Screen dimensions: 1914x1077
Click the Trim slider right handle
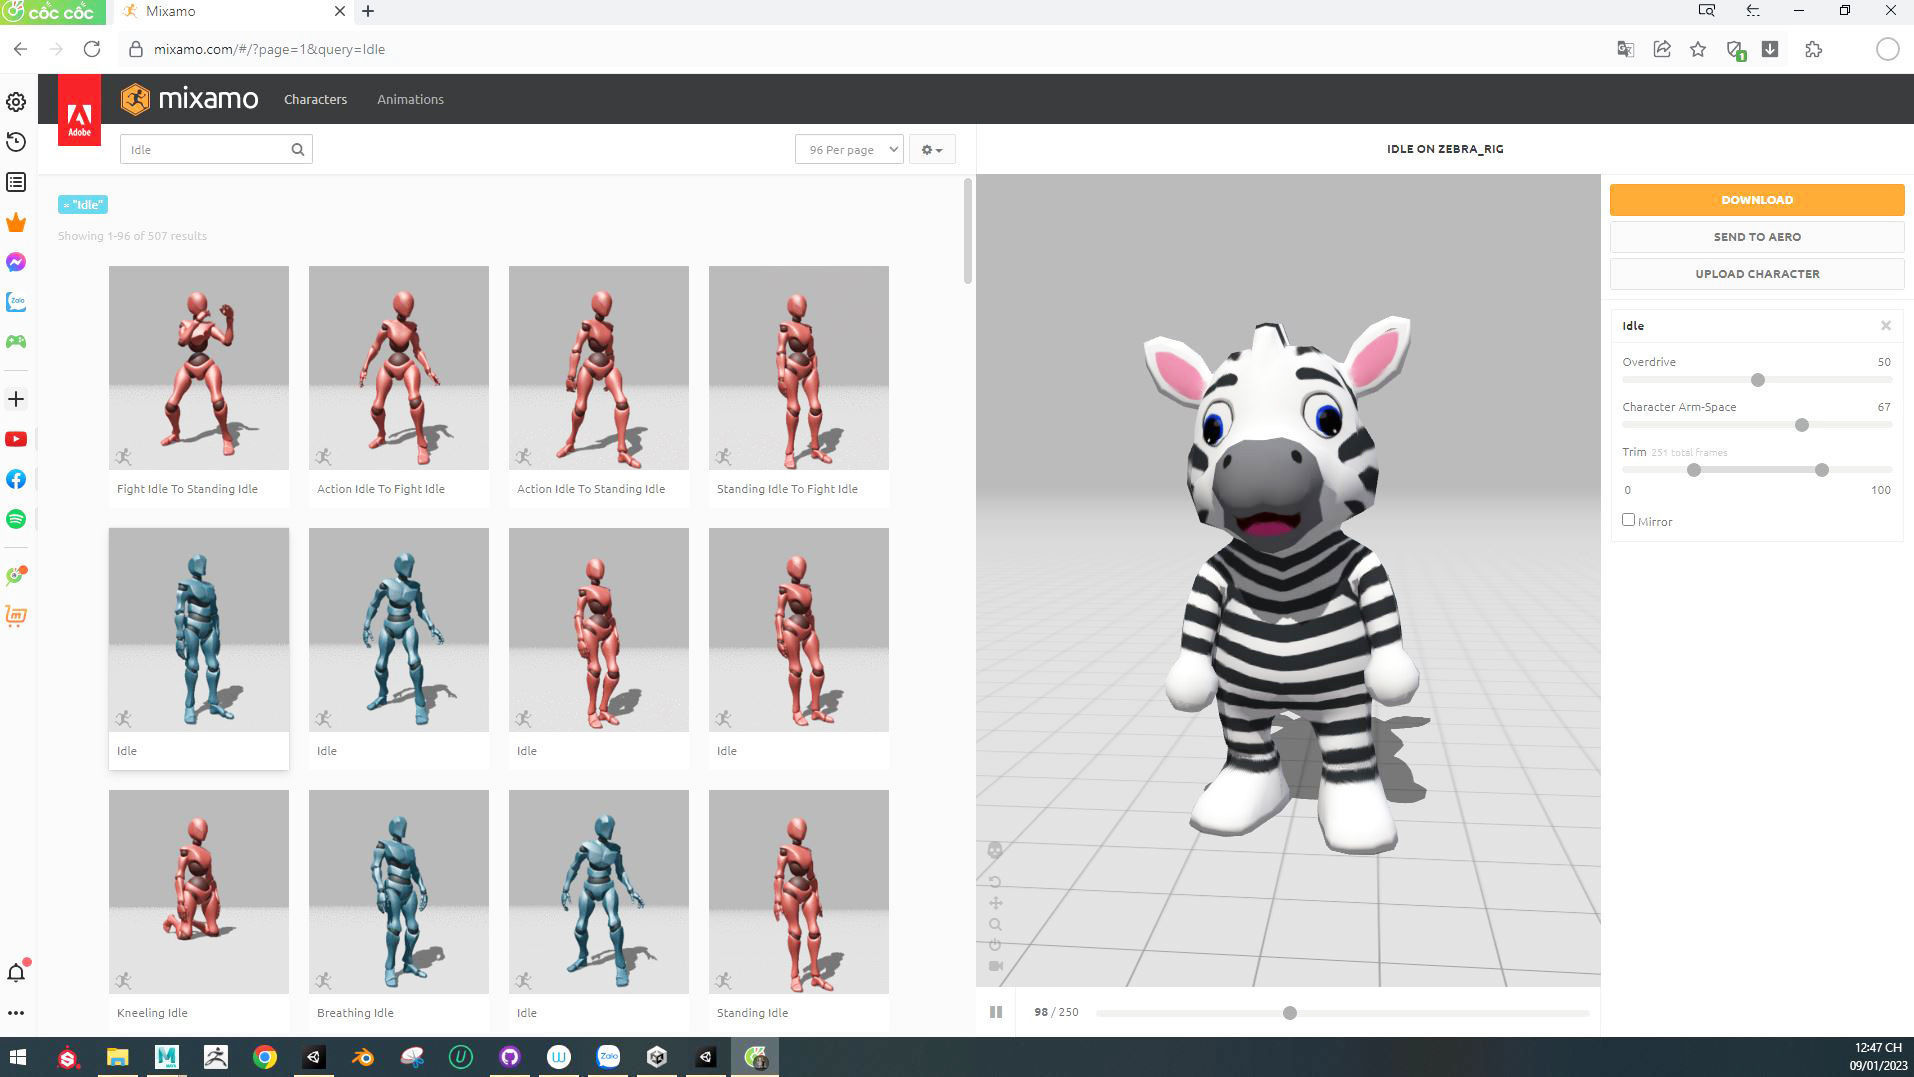(x=1822, y=470)
